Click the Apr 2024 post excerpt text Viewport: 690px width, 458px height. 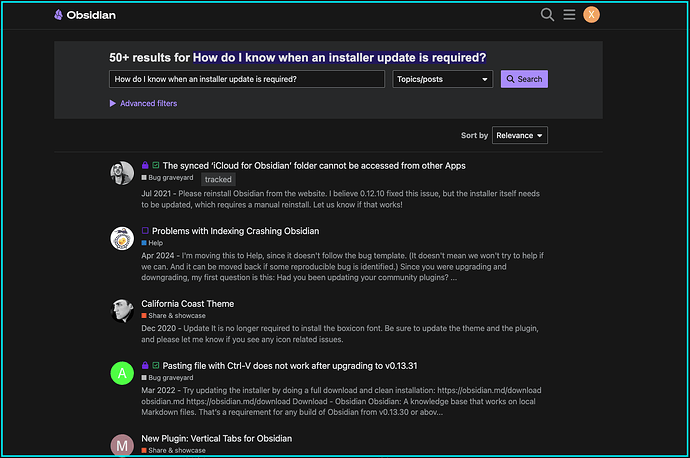point(342,267)
